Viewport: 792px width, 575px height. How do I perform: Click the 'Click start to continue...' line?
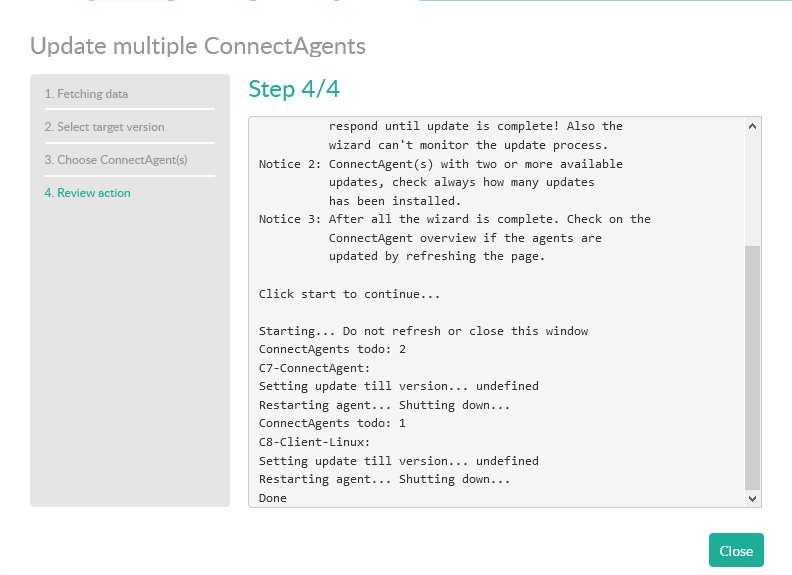click(349, 294)
